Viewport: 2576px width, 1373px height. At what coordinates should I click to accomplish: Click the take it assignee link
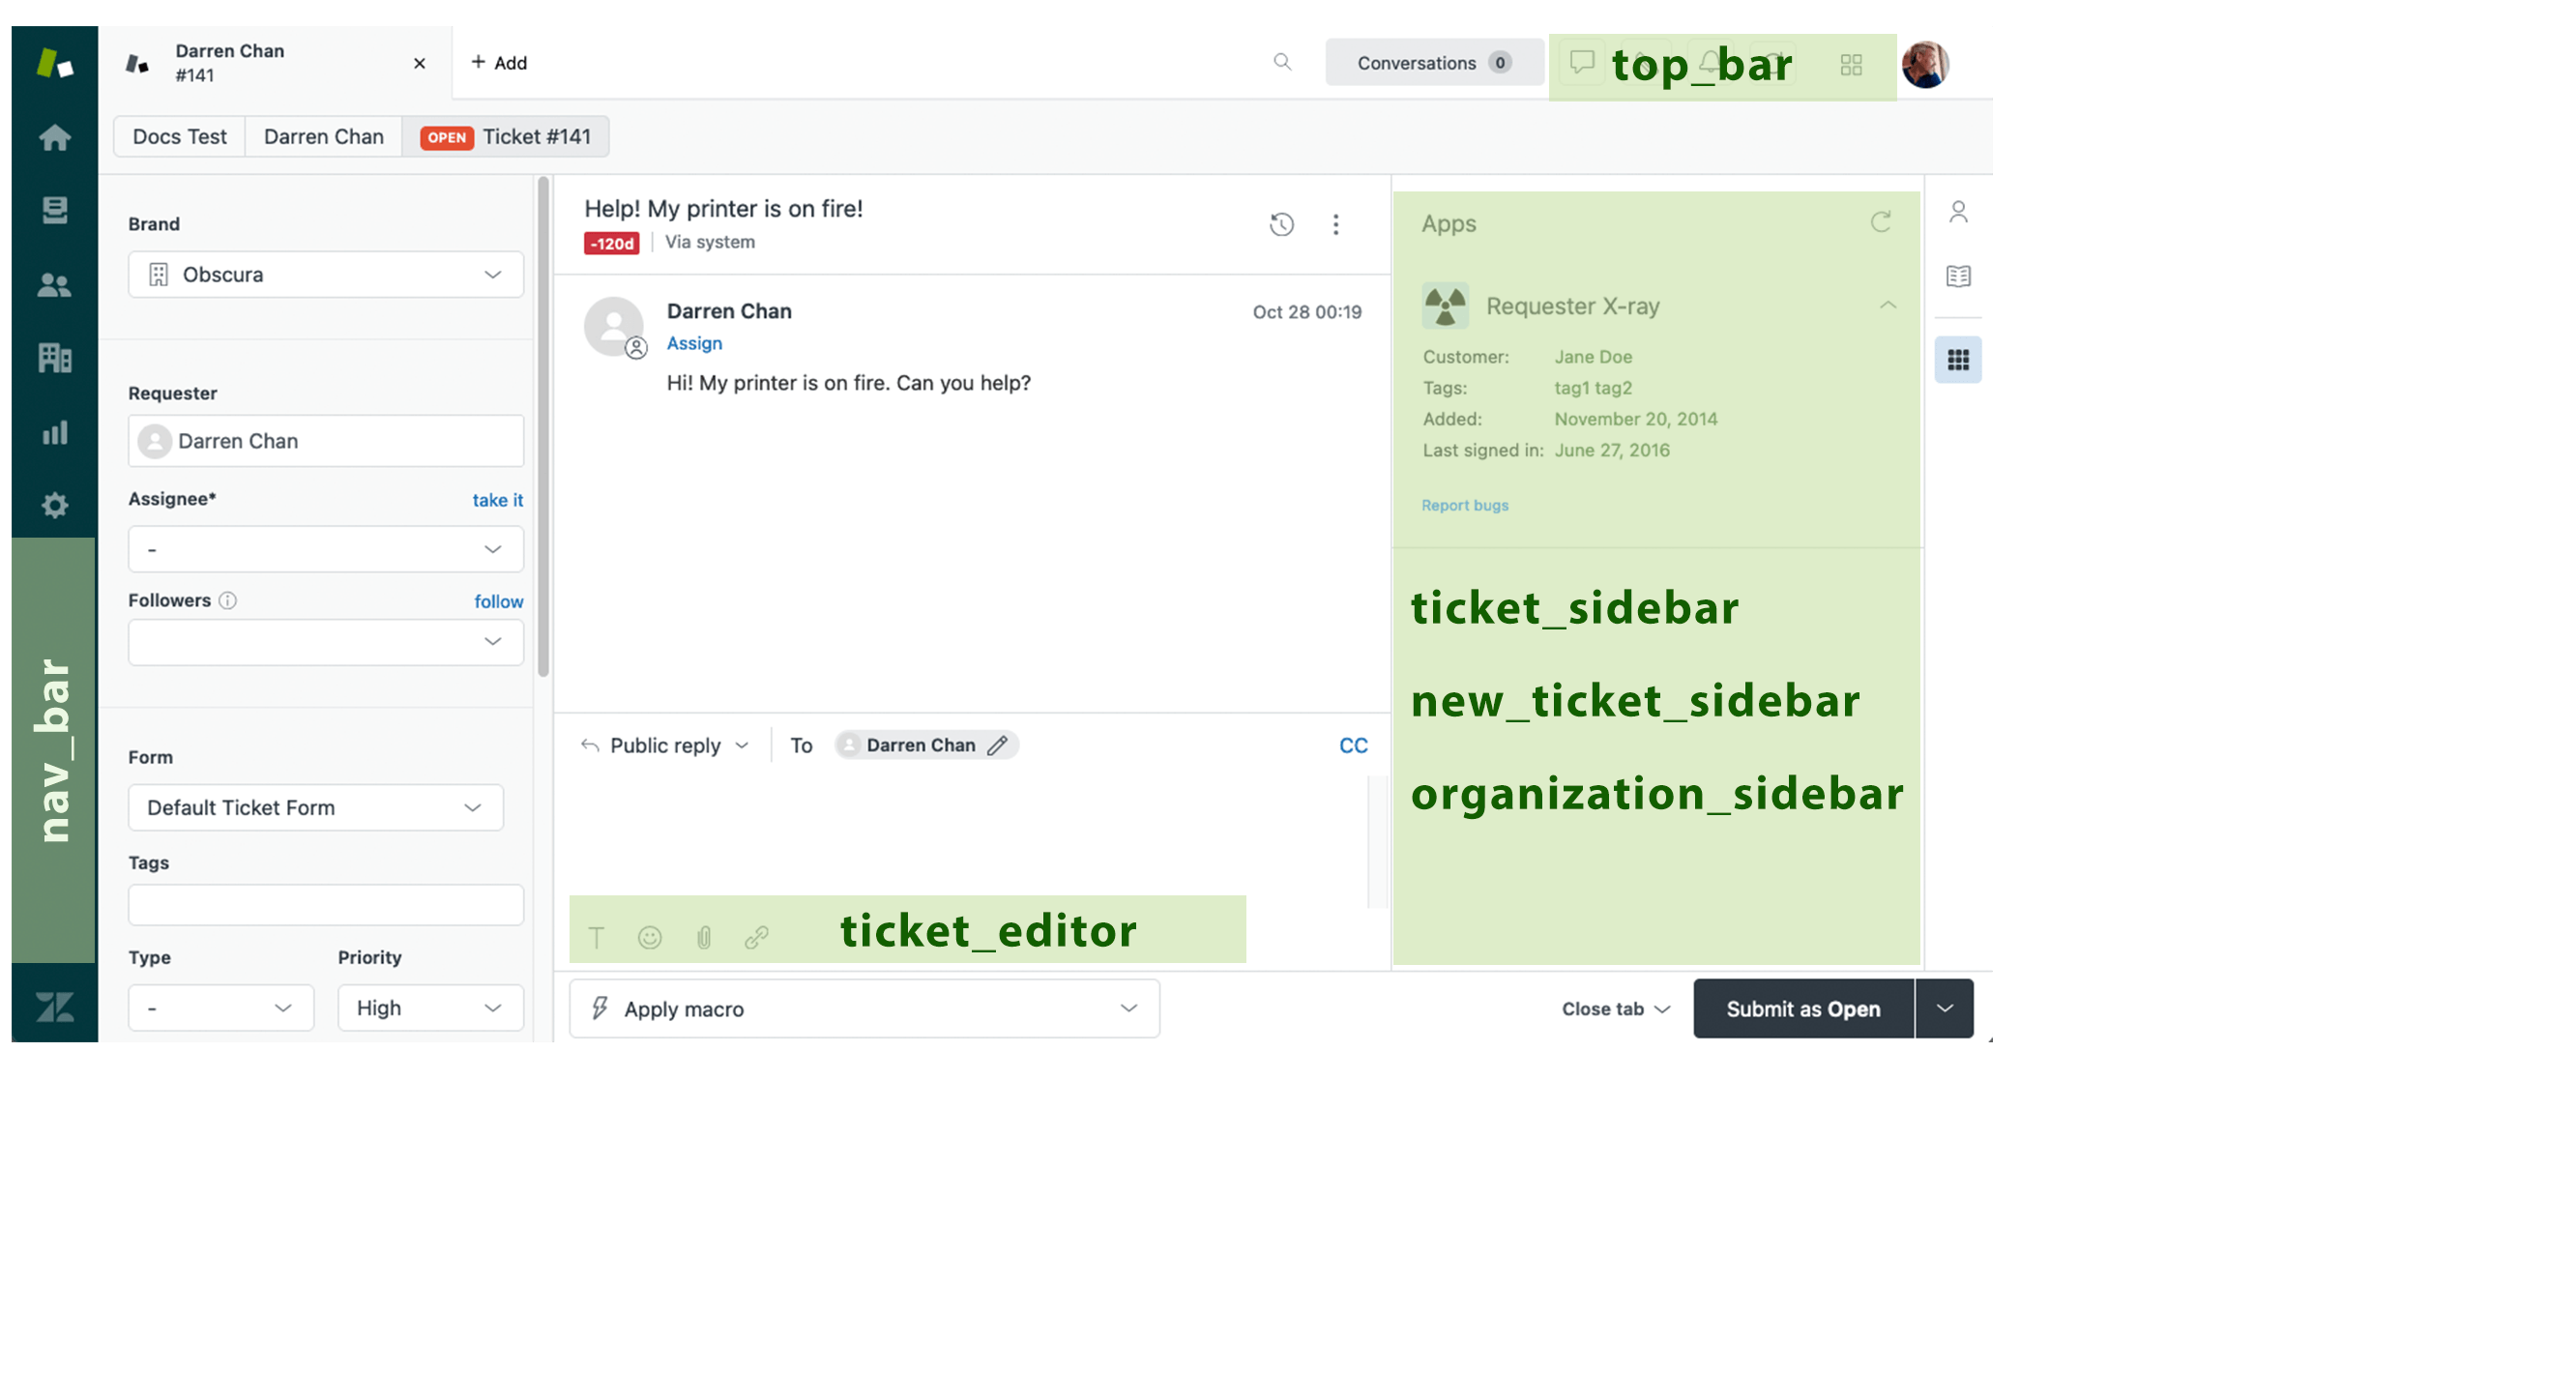tap(496, 499)
